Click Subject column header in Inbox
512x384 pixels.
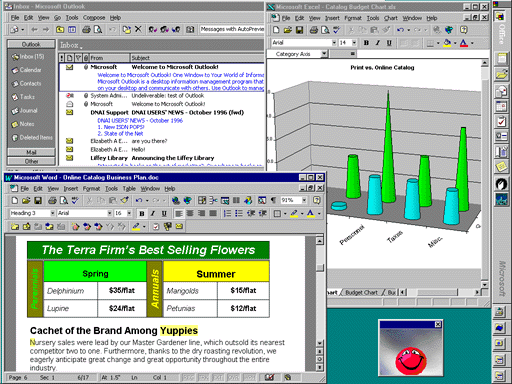197,58
